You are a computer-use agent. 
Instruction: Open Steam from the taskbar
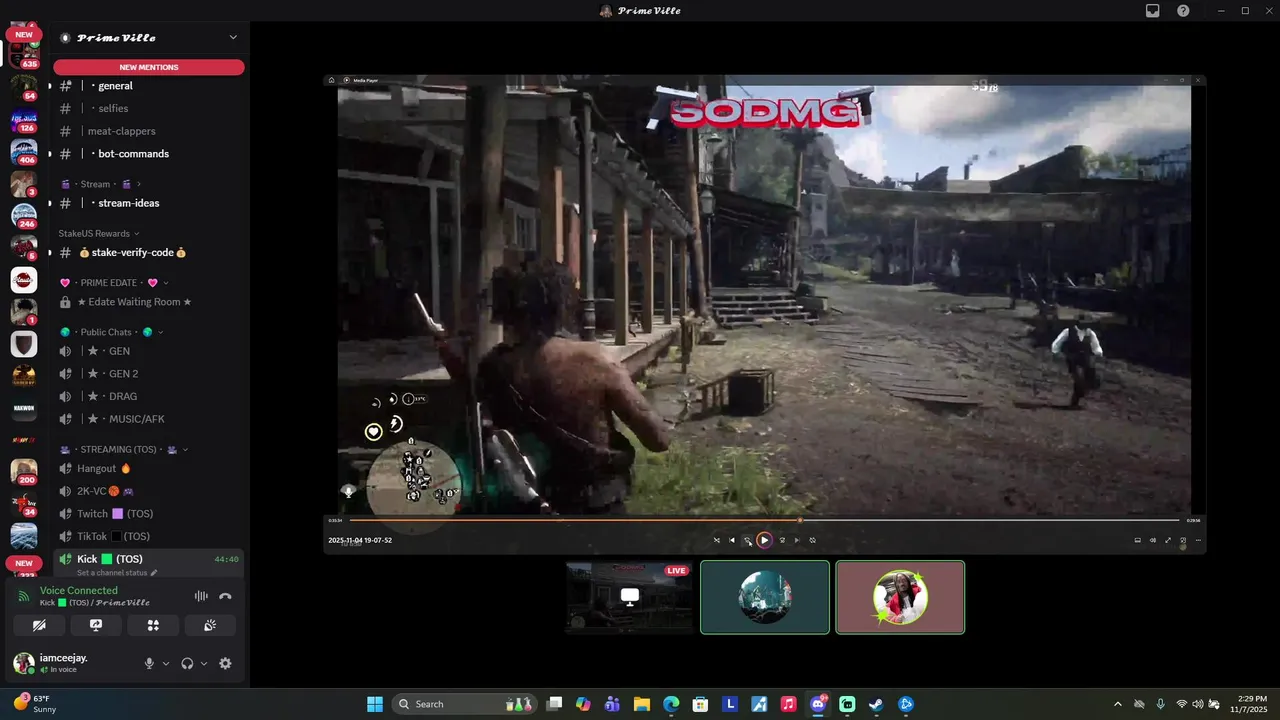[877, 704]
